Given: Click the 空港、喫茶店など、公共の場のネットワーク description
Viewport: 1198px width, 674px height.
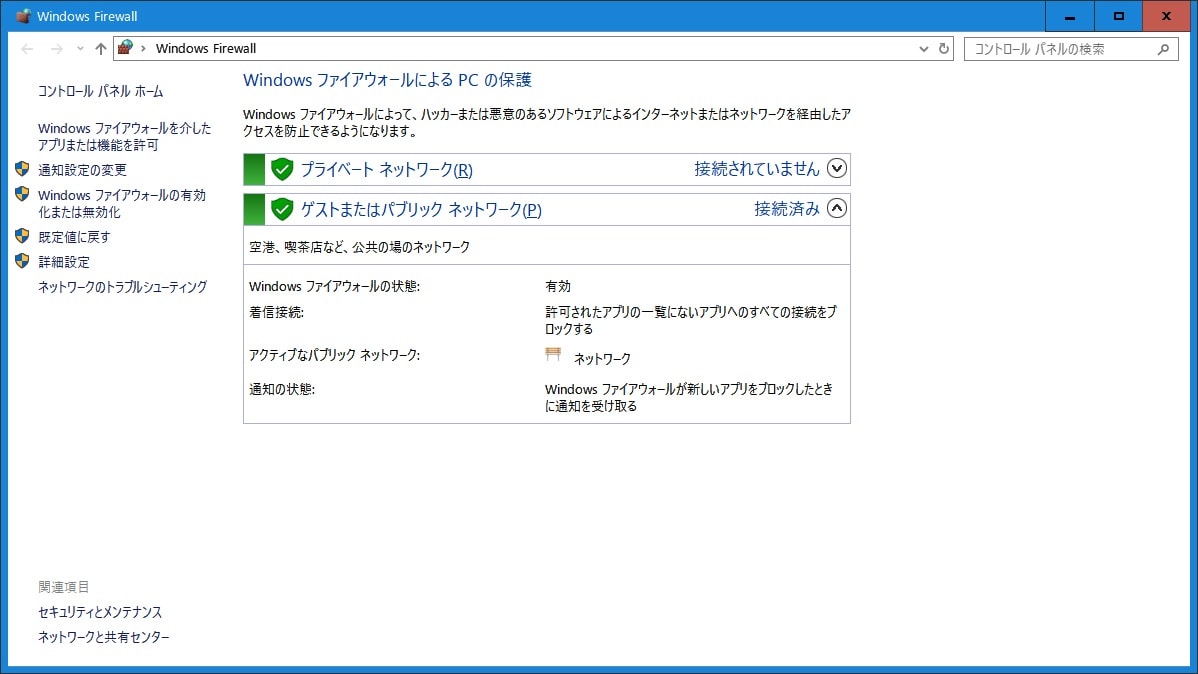Looking at the screenshot, I should [x=360, y=248].
